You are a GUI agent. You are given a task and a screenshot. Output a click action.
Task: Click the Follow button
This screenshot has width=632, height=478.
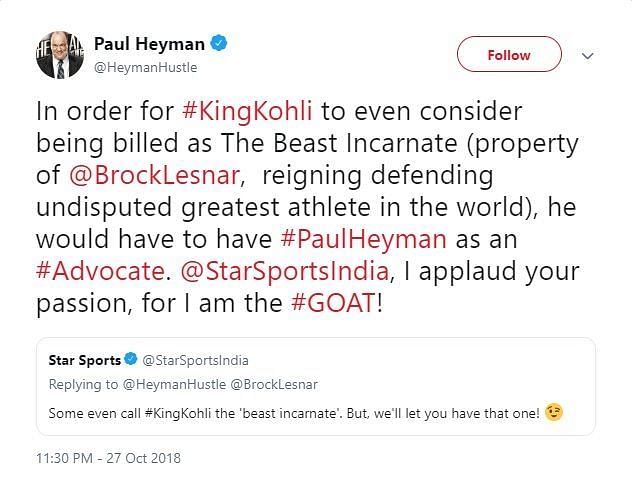click(x=508, y=55)
